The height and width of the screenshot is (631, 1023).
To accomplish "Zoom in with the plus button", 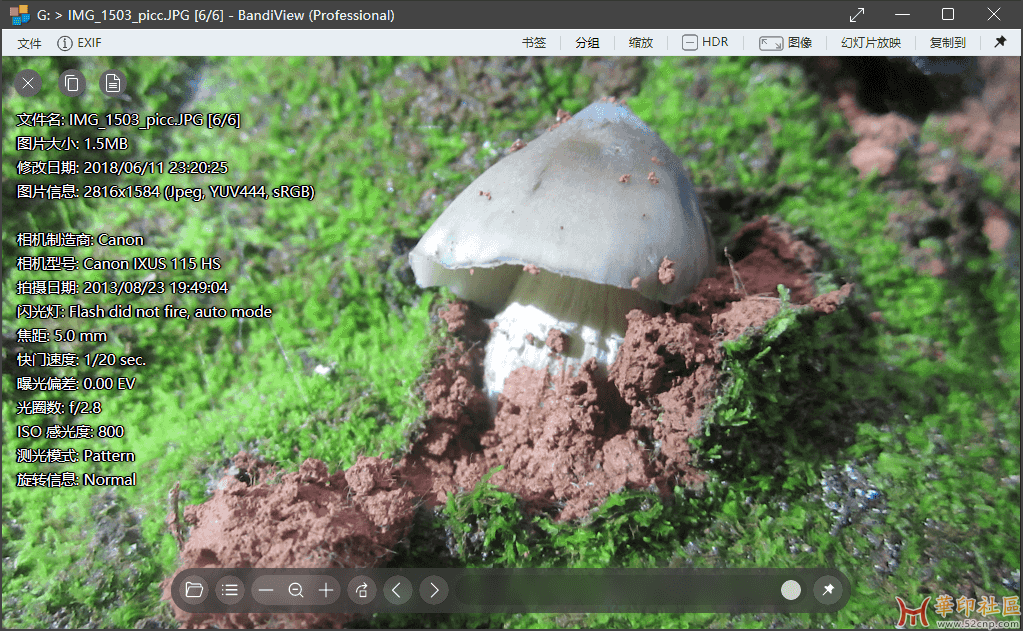I will tap(326, 591).
